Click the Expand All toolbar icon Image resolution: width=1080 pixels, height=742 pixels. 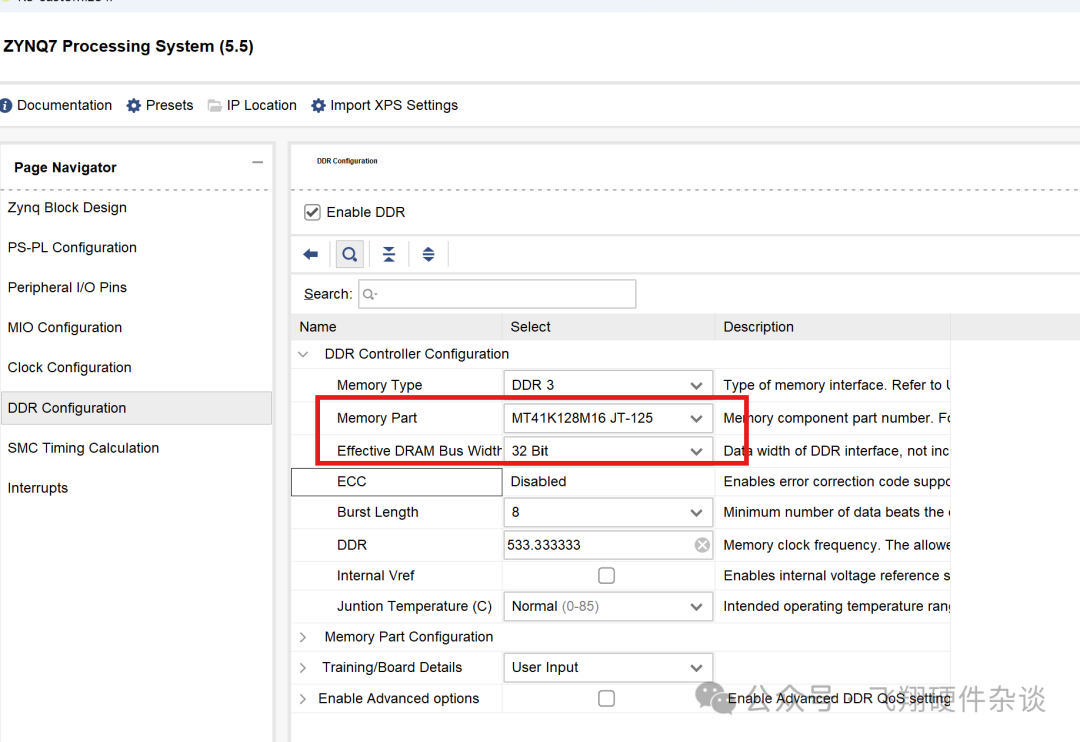tap(428, 254)
